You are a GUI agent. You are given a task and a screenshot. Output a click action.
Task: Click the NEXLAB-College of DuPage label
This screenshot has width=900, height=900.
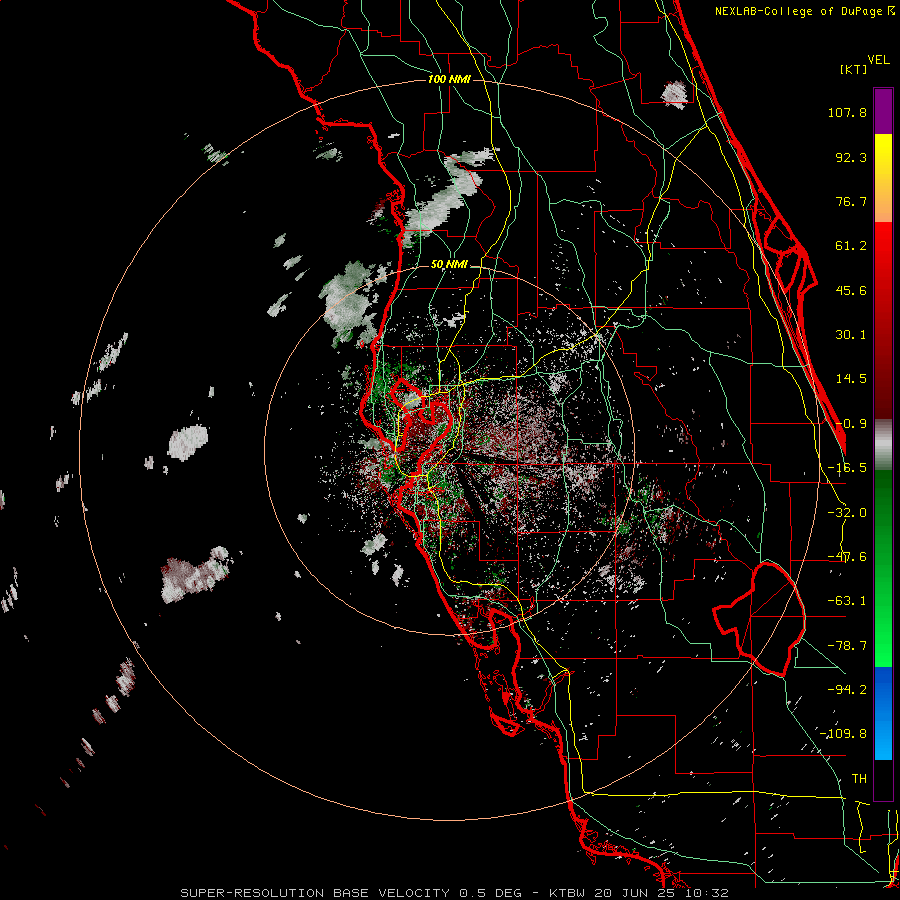[804, 11]
